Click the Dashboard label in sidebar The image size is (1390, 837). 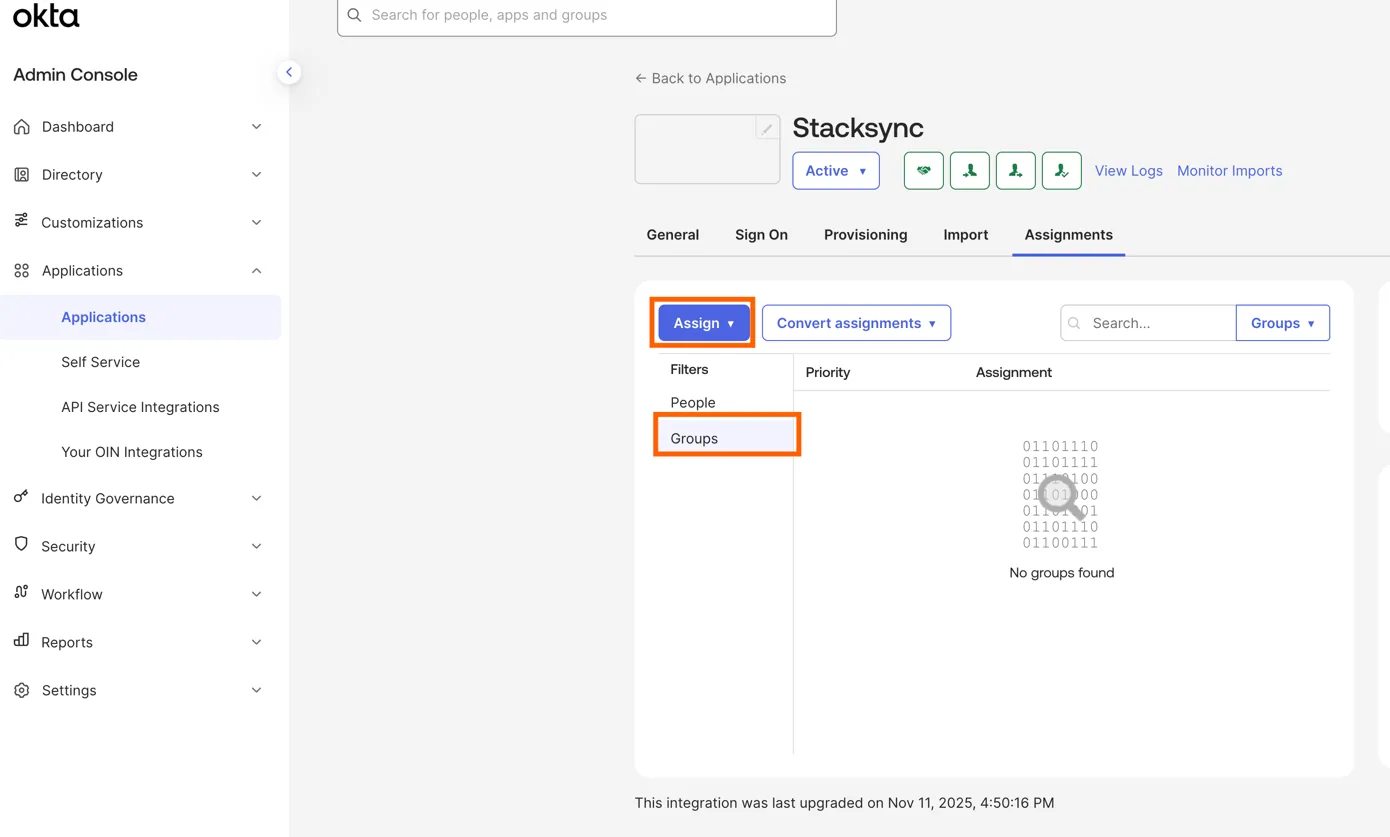(x=78, y=127)
